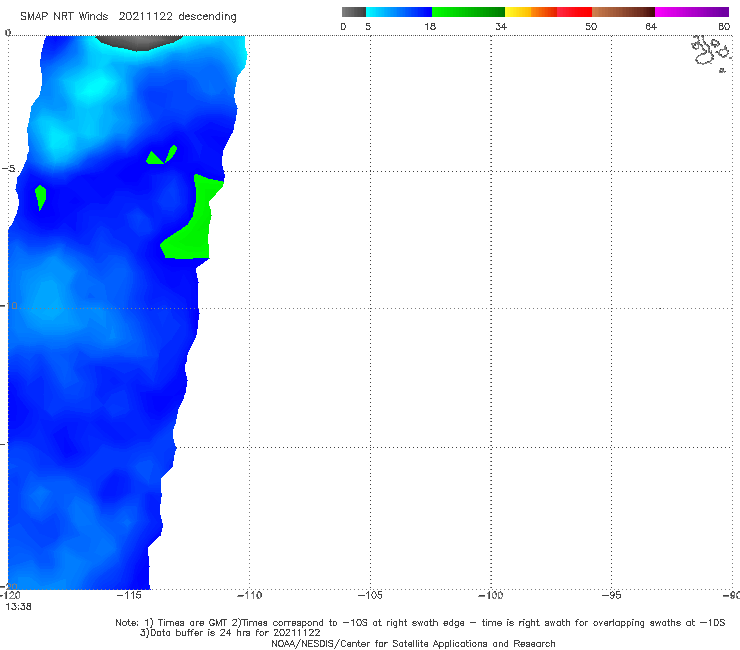The width and height of the screenshot is (740, 650).
Task: Click the small green patch near -119 longitude
Action: 41,197
